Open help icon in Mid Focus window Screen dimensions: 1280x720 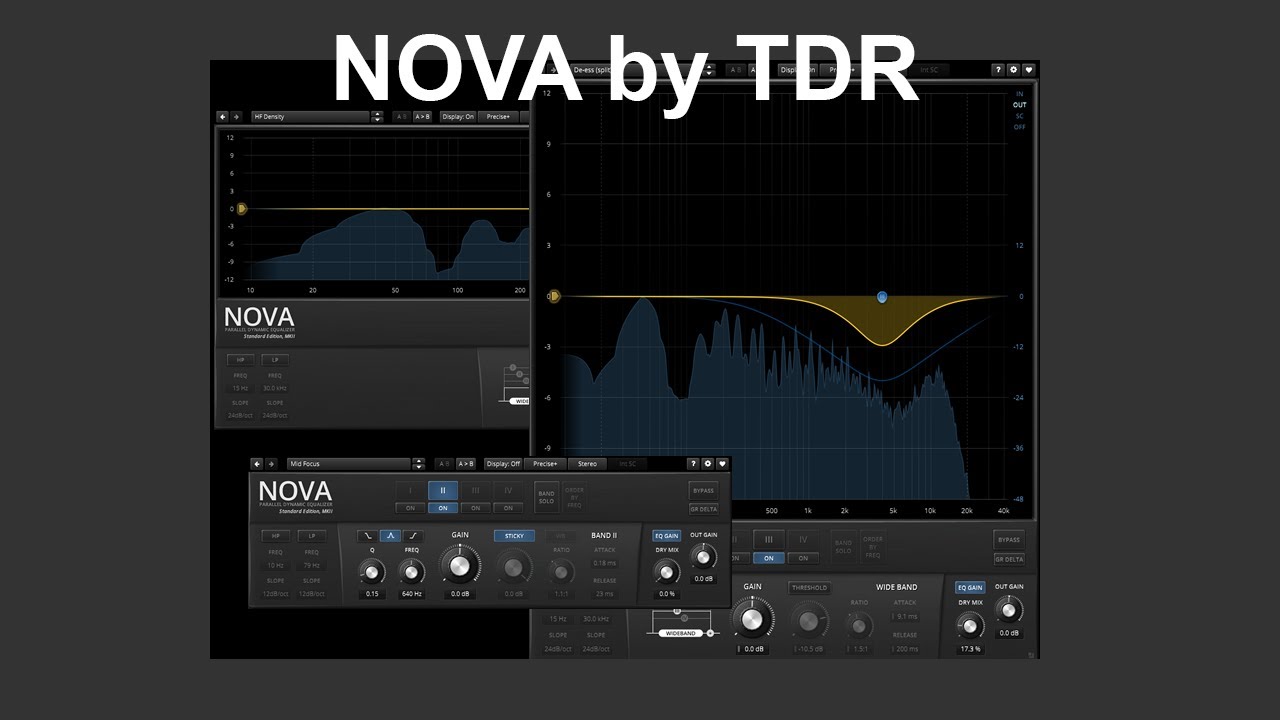693,464
